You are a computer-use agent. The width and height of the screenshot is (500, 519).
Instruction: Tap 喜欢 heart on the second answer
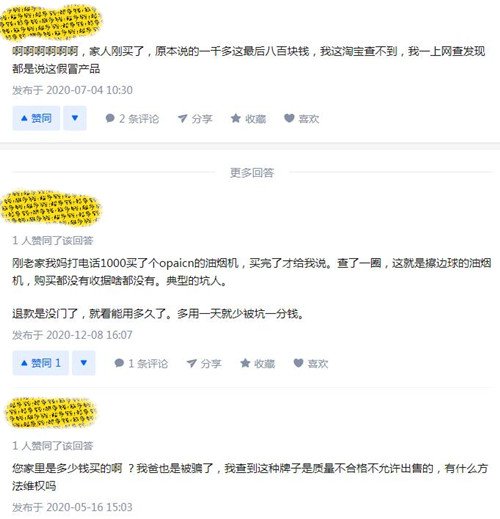click(311, 363)
